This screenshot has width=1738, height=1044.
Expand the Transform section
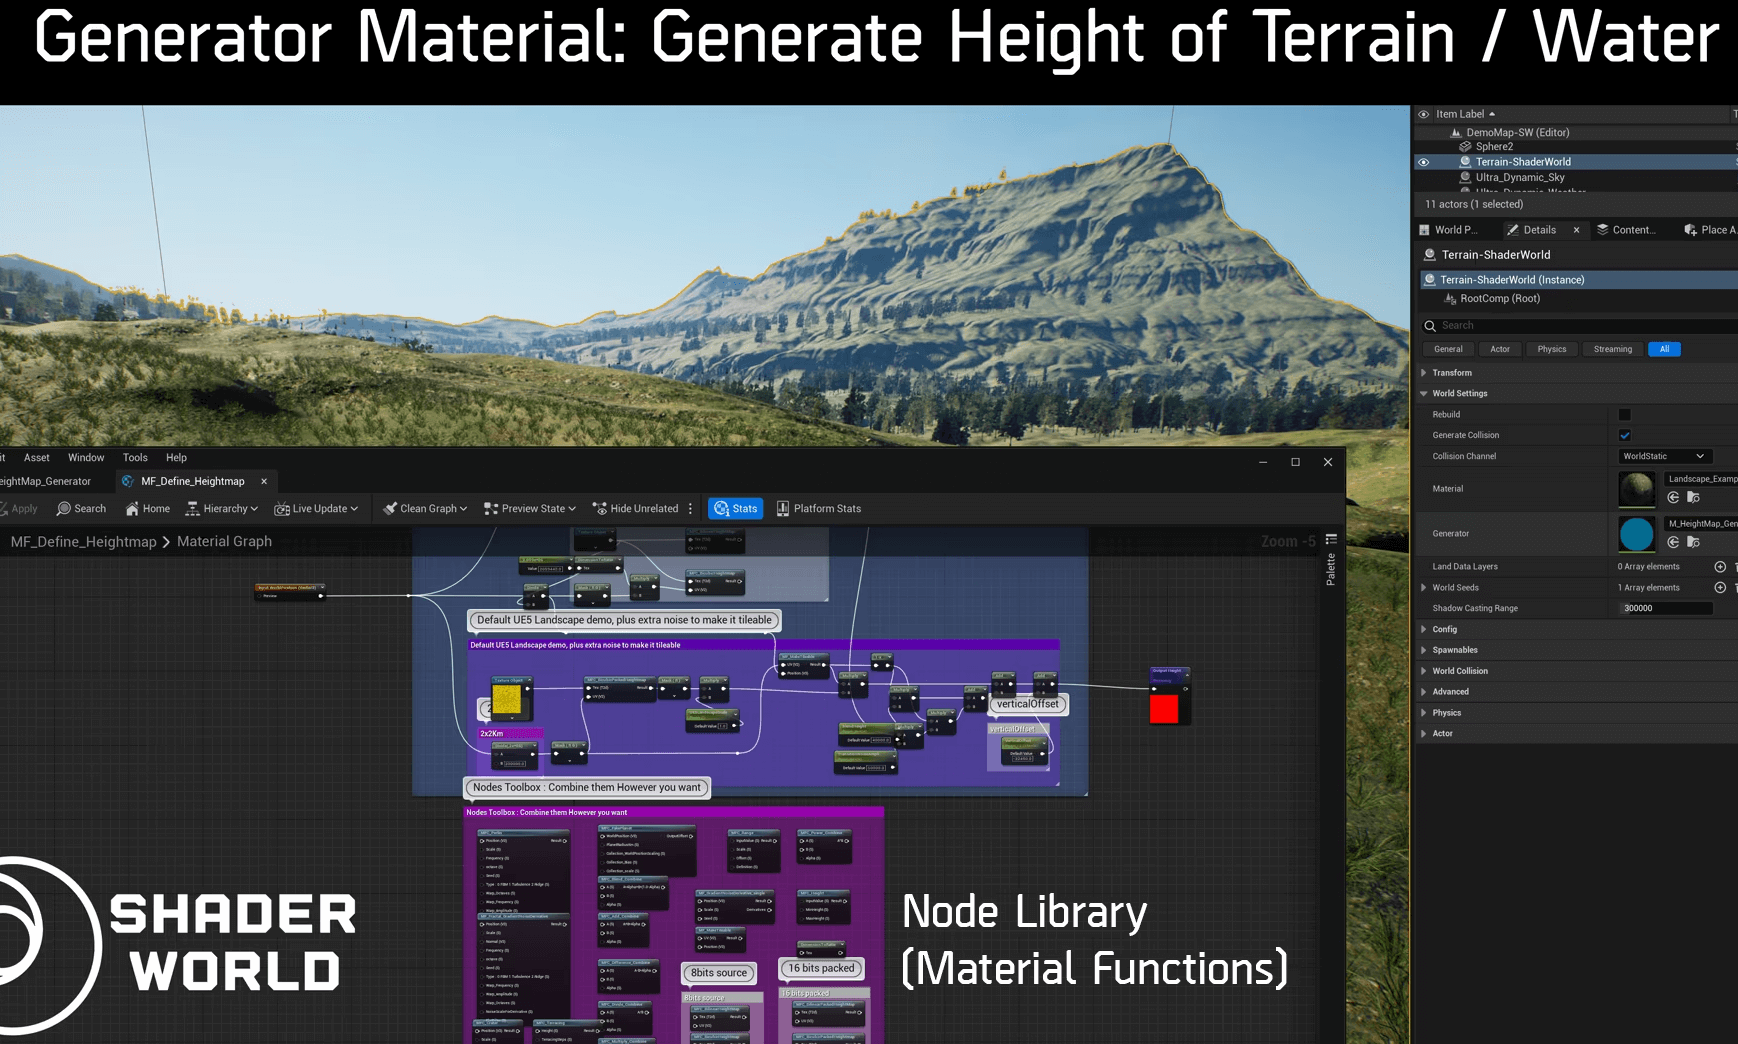tap(1424, 373)
